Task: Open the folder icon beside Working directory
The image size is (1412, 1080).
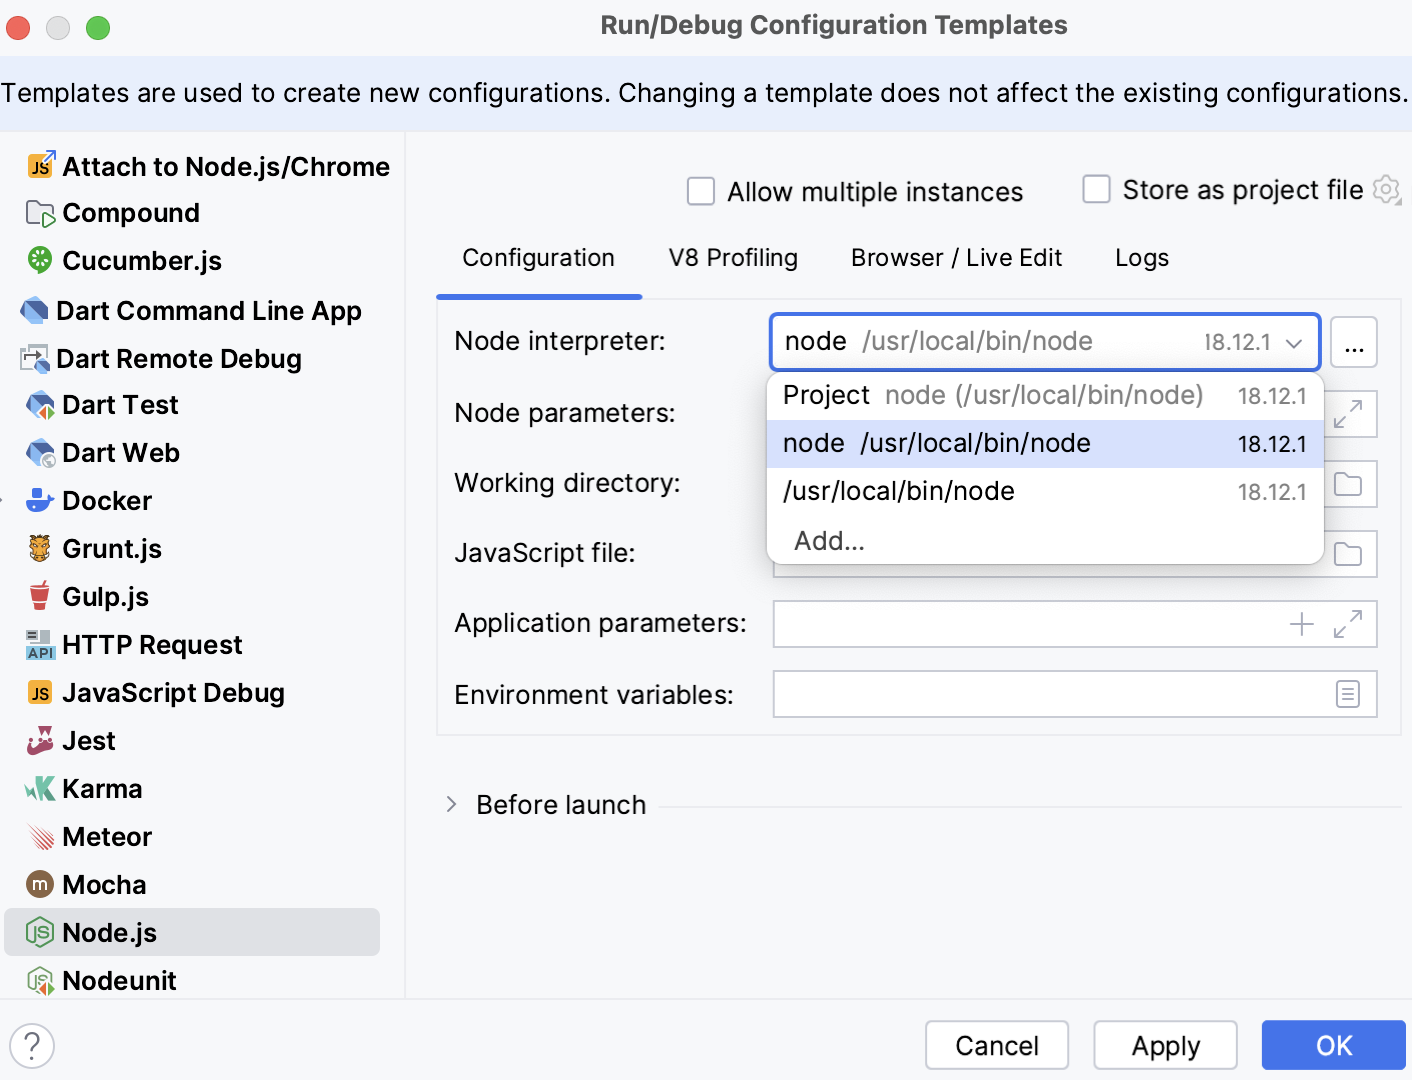Action: (x=1348, y=483)
